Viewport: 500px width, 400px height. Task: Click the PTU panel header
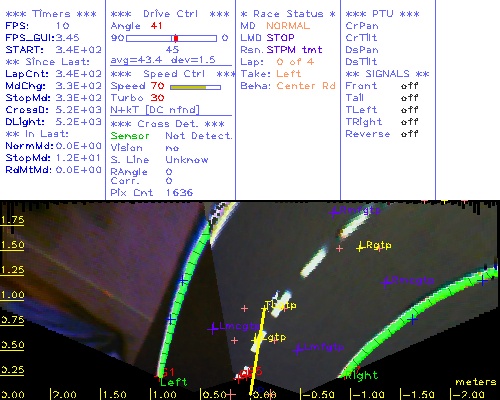click(382, 14)
